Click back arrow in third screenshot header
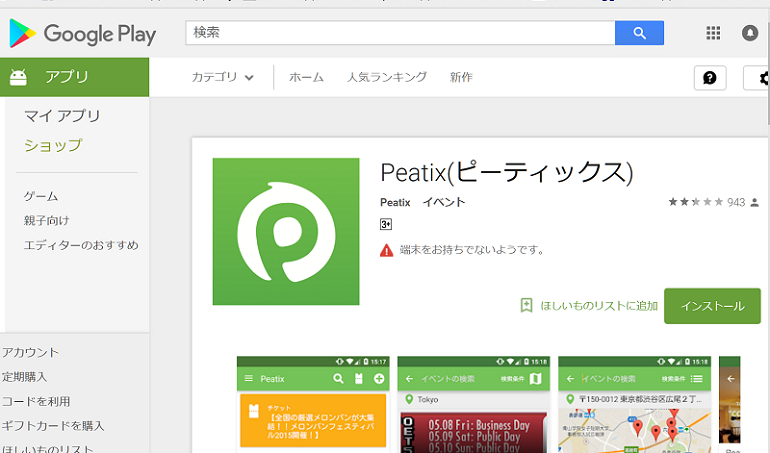Screen dimensions: 770x453 [570, 379]
